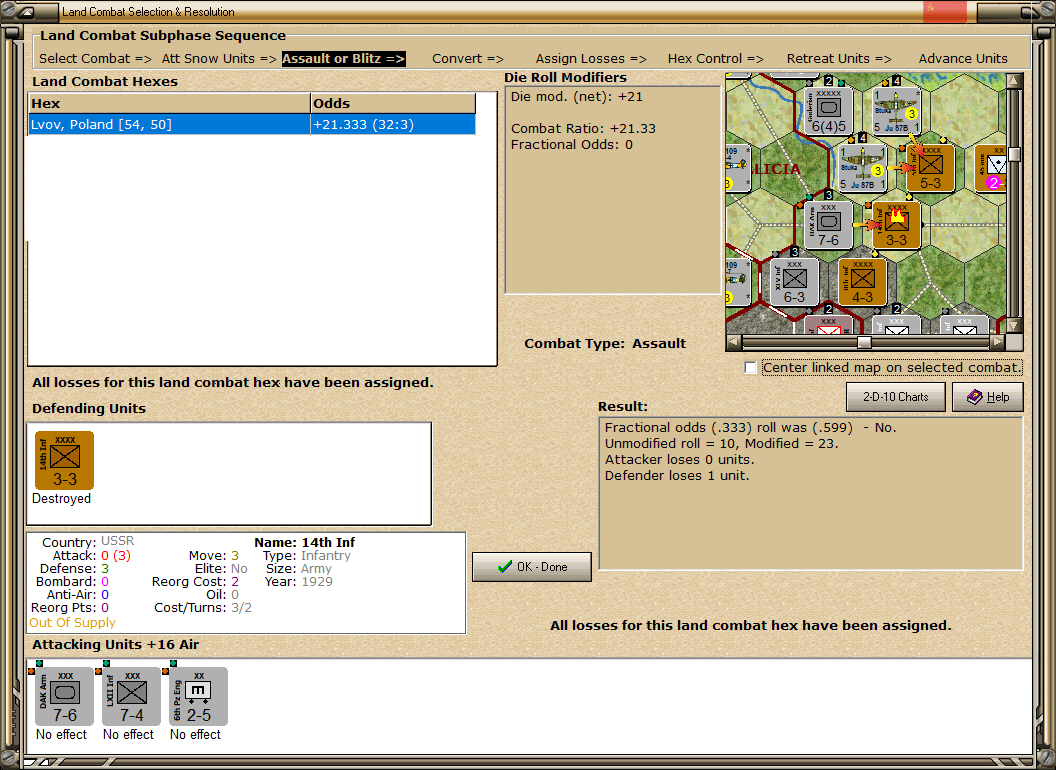The width and height of the screenshot is (1056, 770).
Task: Click the Retreat Units subphase step
Action: click(x=838, y=59)
